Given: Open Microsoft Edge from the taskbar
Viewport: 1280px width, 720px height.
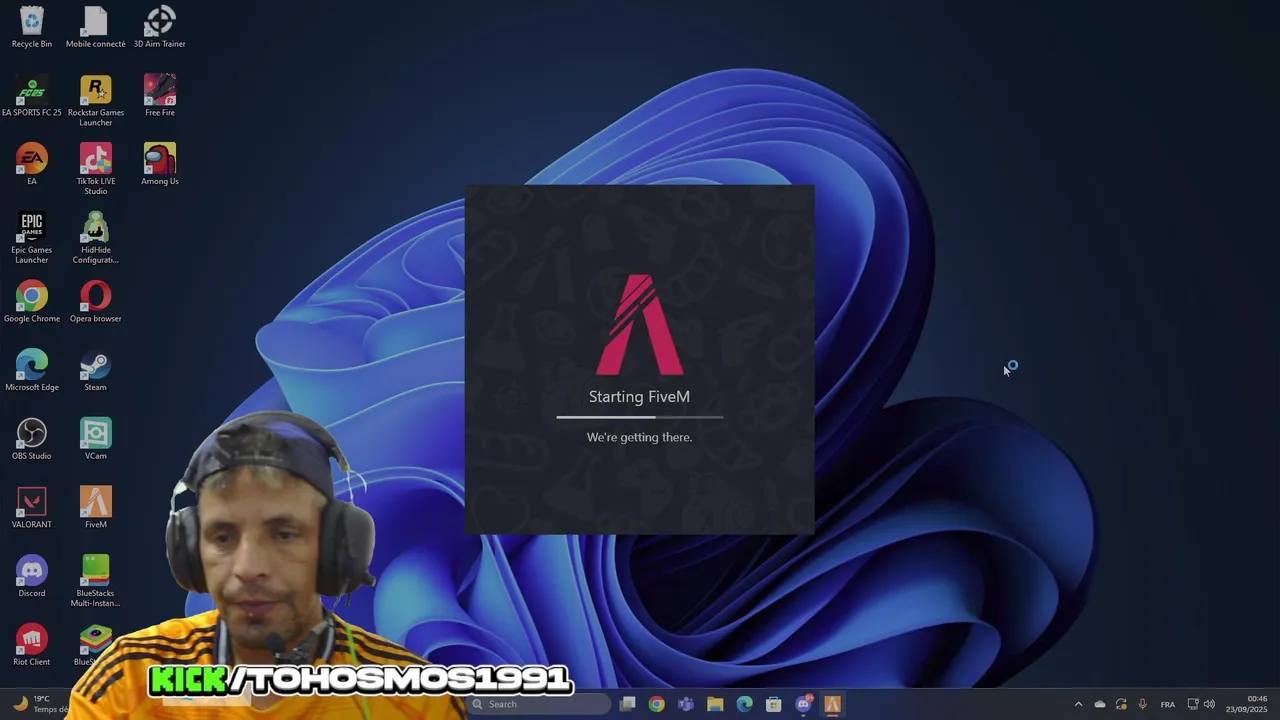Looking at the screenshot, I should coord(744,704).
